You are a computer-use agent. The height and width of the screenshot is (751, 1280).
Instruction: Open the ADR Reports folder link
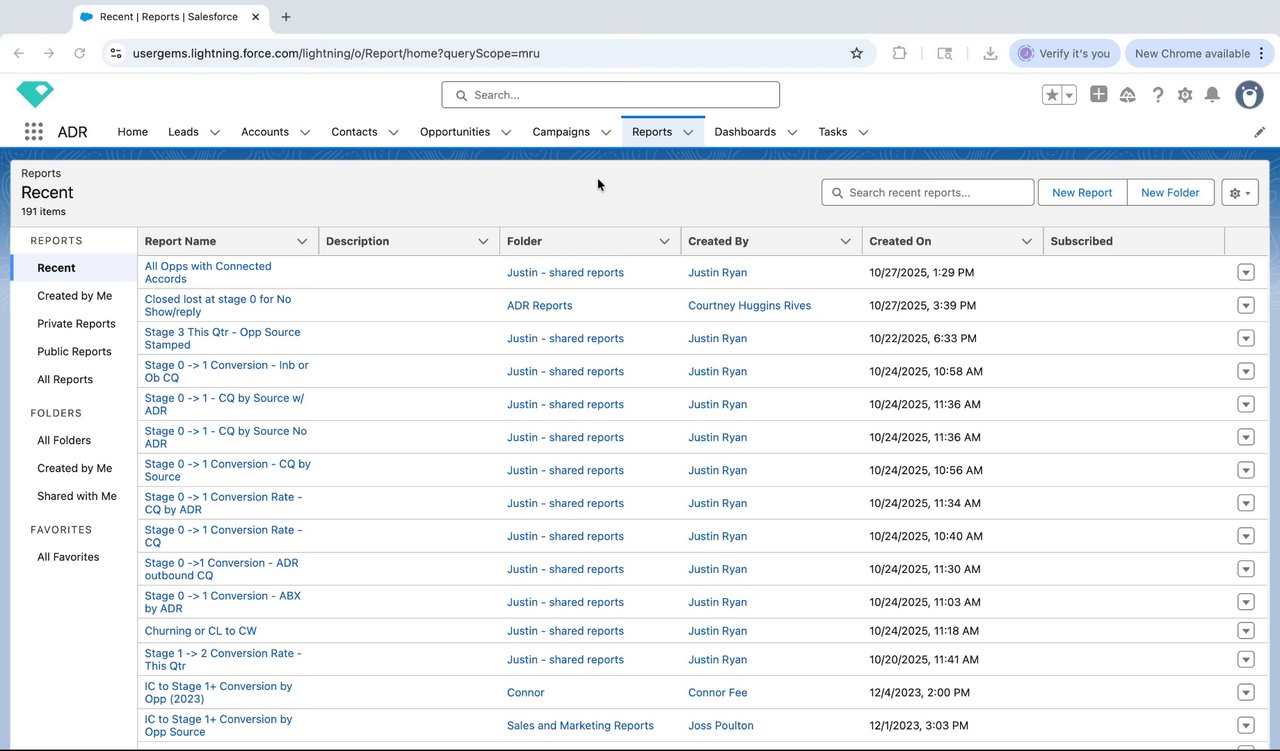(540, 306)
